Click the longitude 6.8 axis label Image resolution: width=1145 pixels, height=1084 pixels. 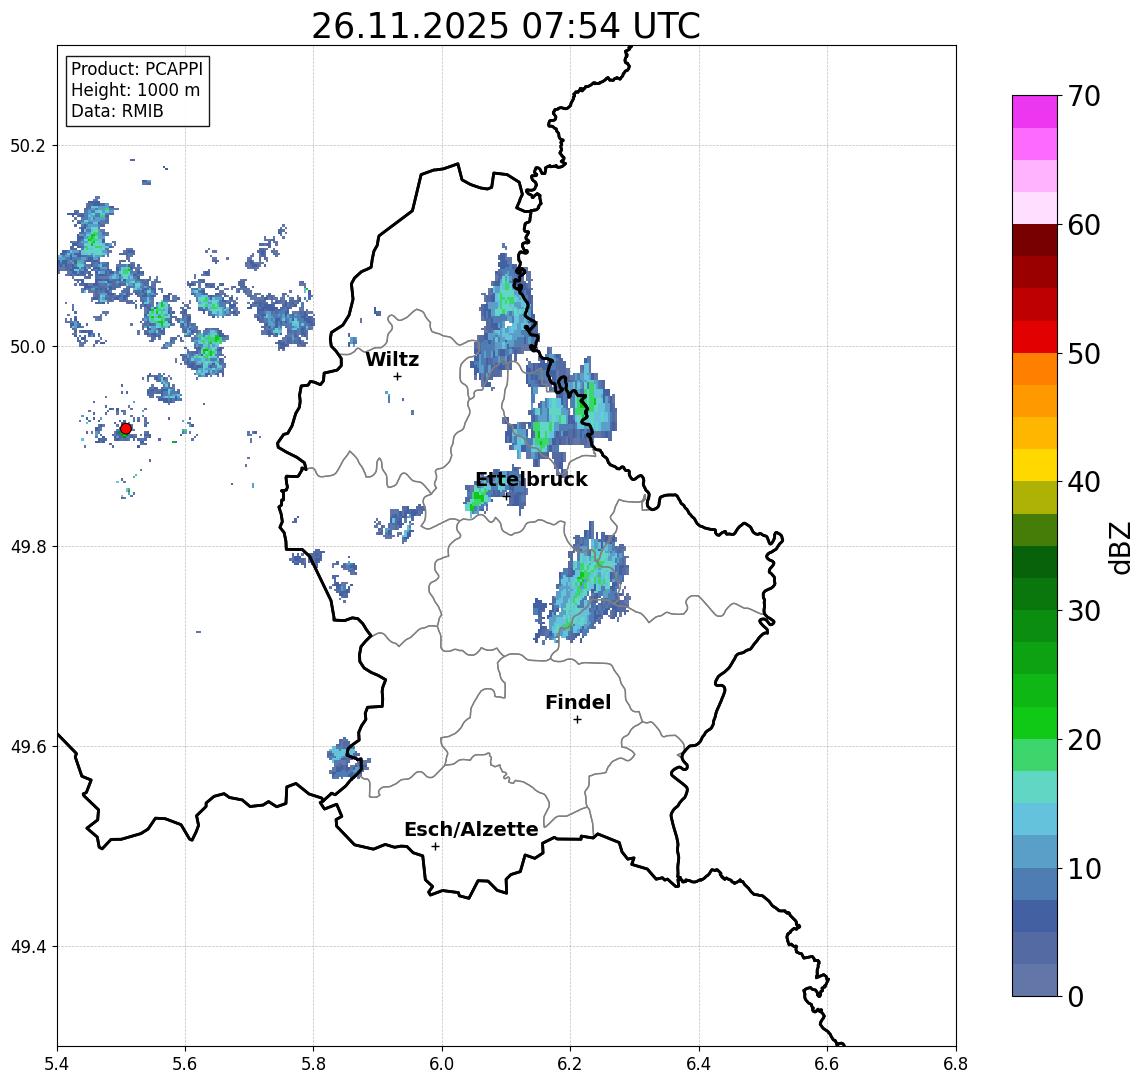point(956,1064)
